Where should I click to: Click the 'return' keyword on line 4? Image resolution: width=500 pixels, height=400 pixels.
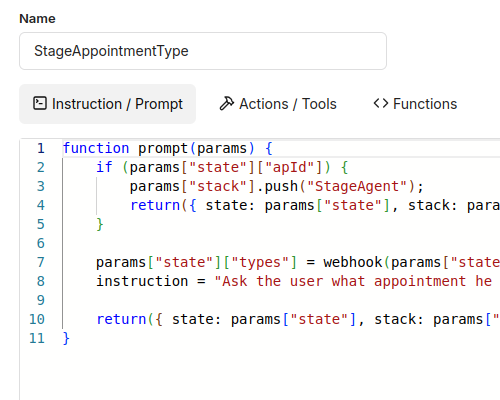pyautogui.click(x=155, y=205)
